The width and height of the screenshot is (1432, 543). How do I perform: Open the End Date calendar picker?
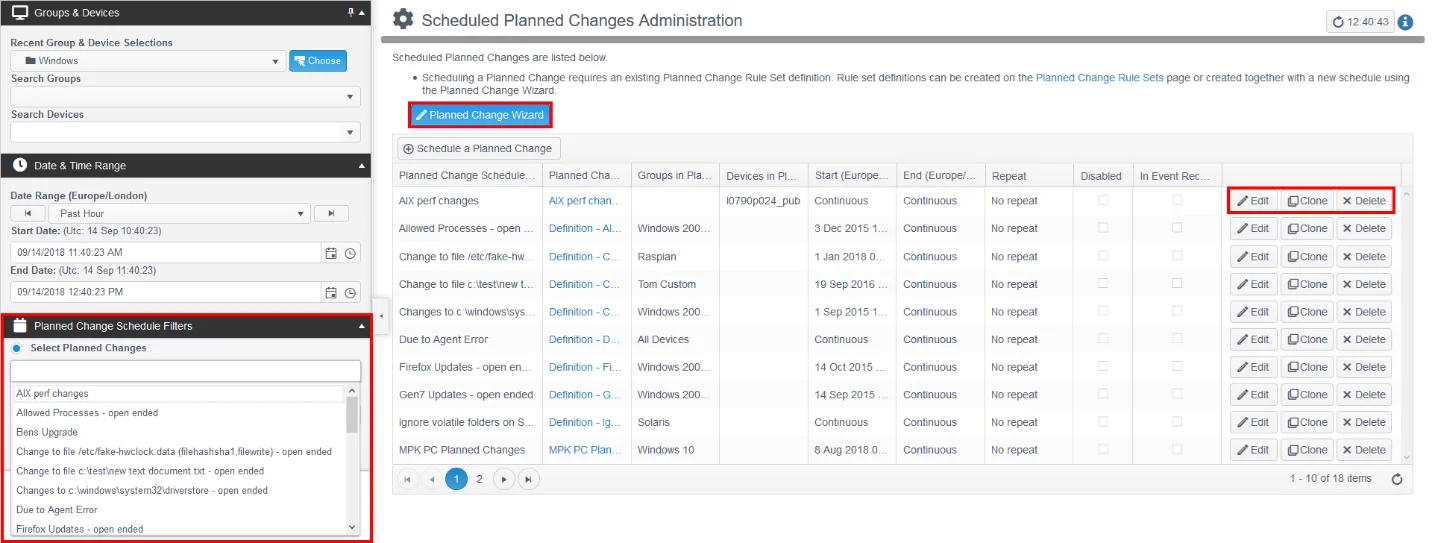tap(331, 293)
